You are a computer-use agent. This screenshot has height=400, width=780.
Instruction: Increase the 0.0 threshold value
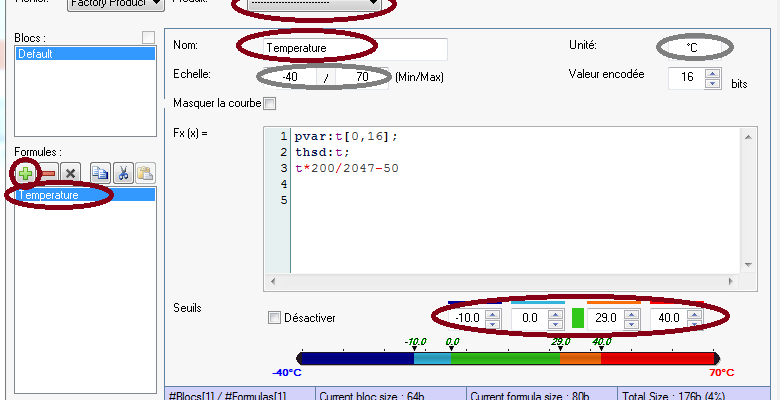click(x=556, y=314)
